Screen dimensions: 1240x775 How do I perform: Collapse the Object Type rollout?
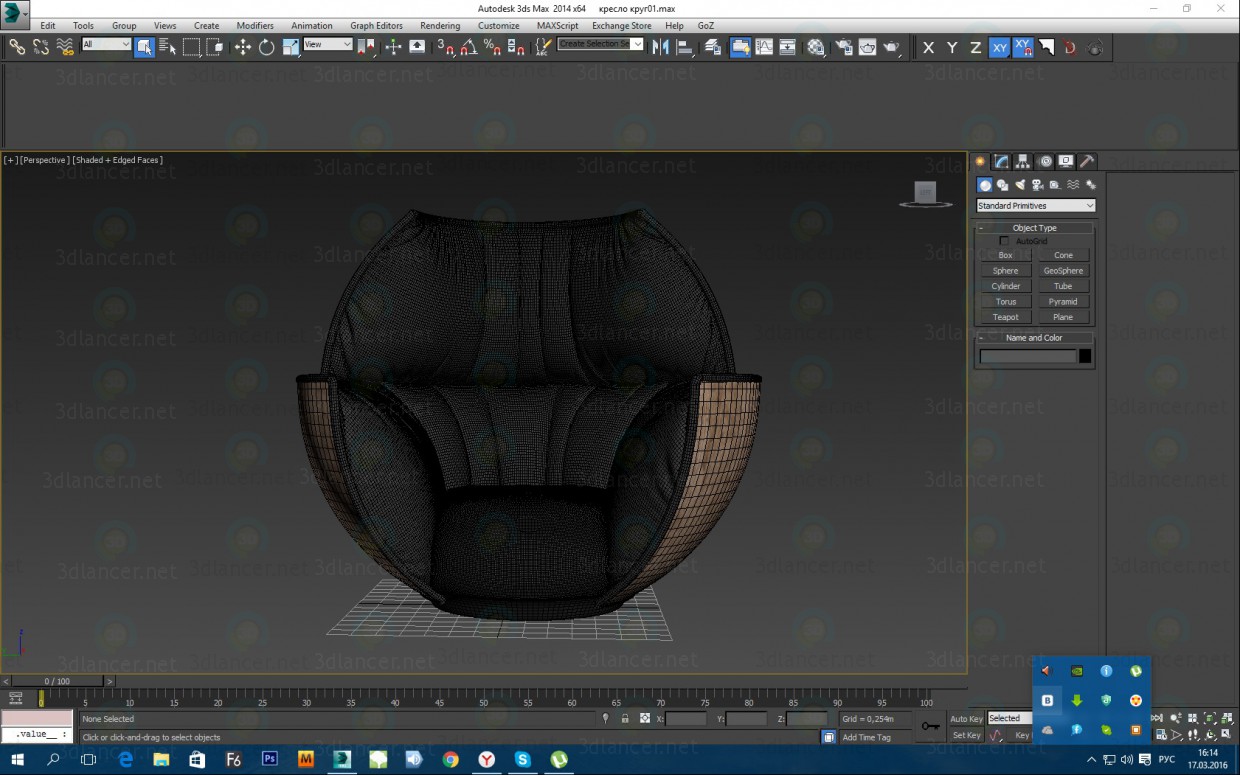pos(1034,228)
